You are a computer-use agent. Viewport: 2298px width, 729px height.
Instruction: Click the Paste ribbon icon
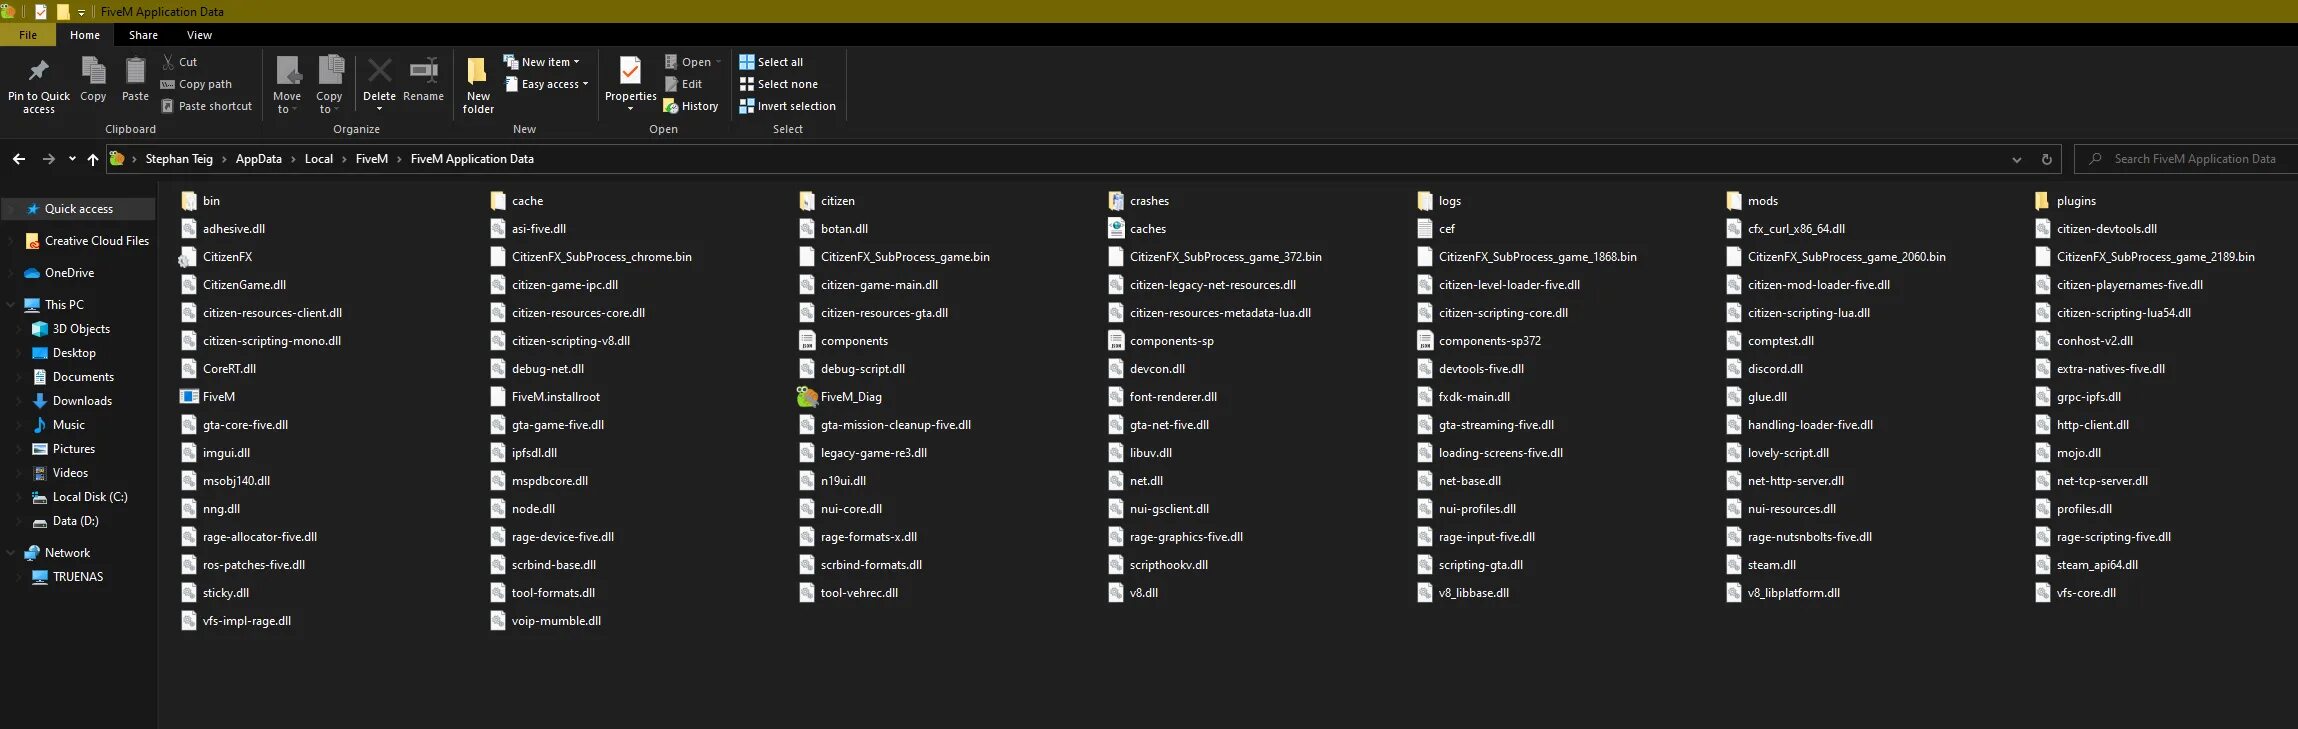(135, 71)
